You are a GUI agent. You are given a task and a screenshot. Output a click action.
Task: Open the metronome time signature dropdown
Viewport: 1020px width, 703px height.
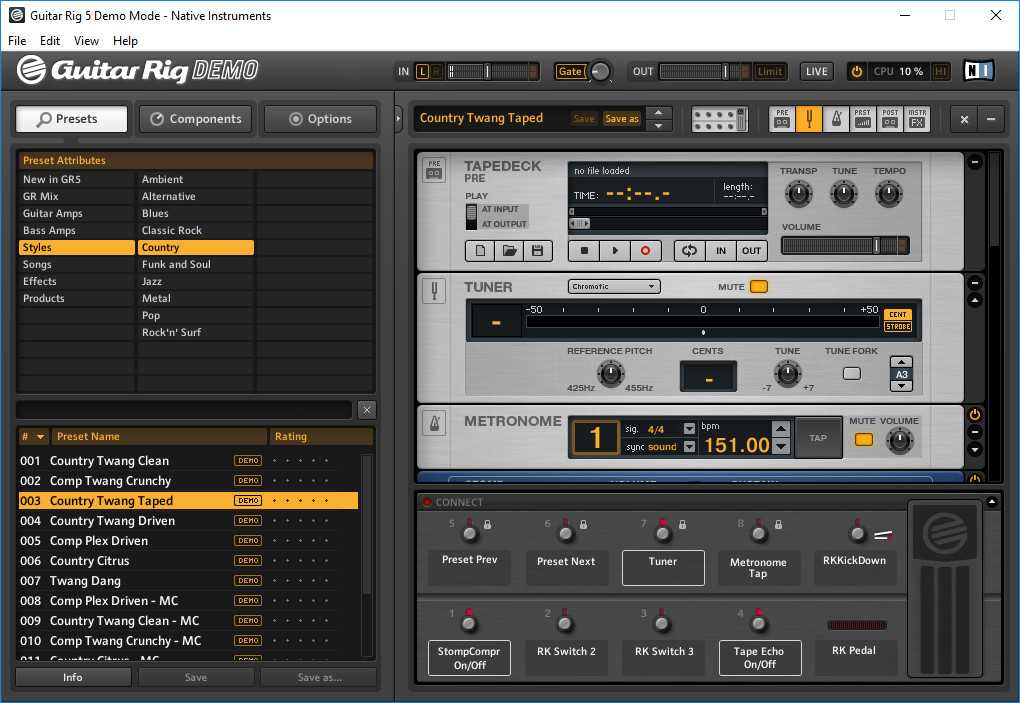[688, 429]
